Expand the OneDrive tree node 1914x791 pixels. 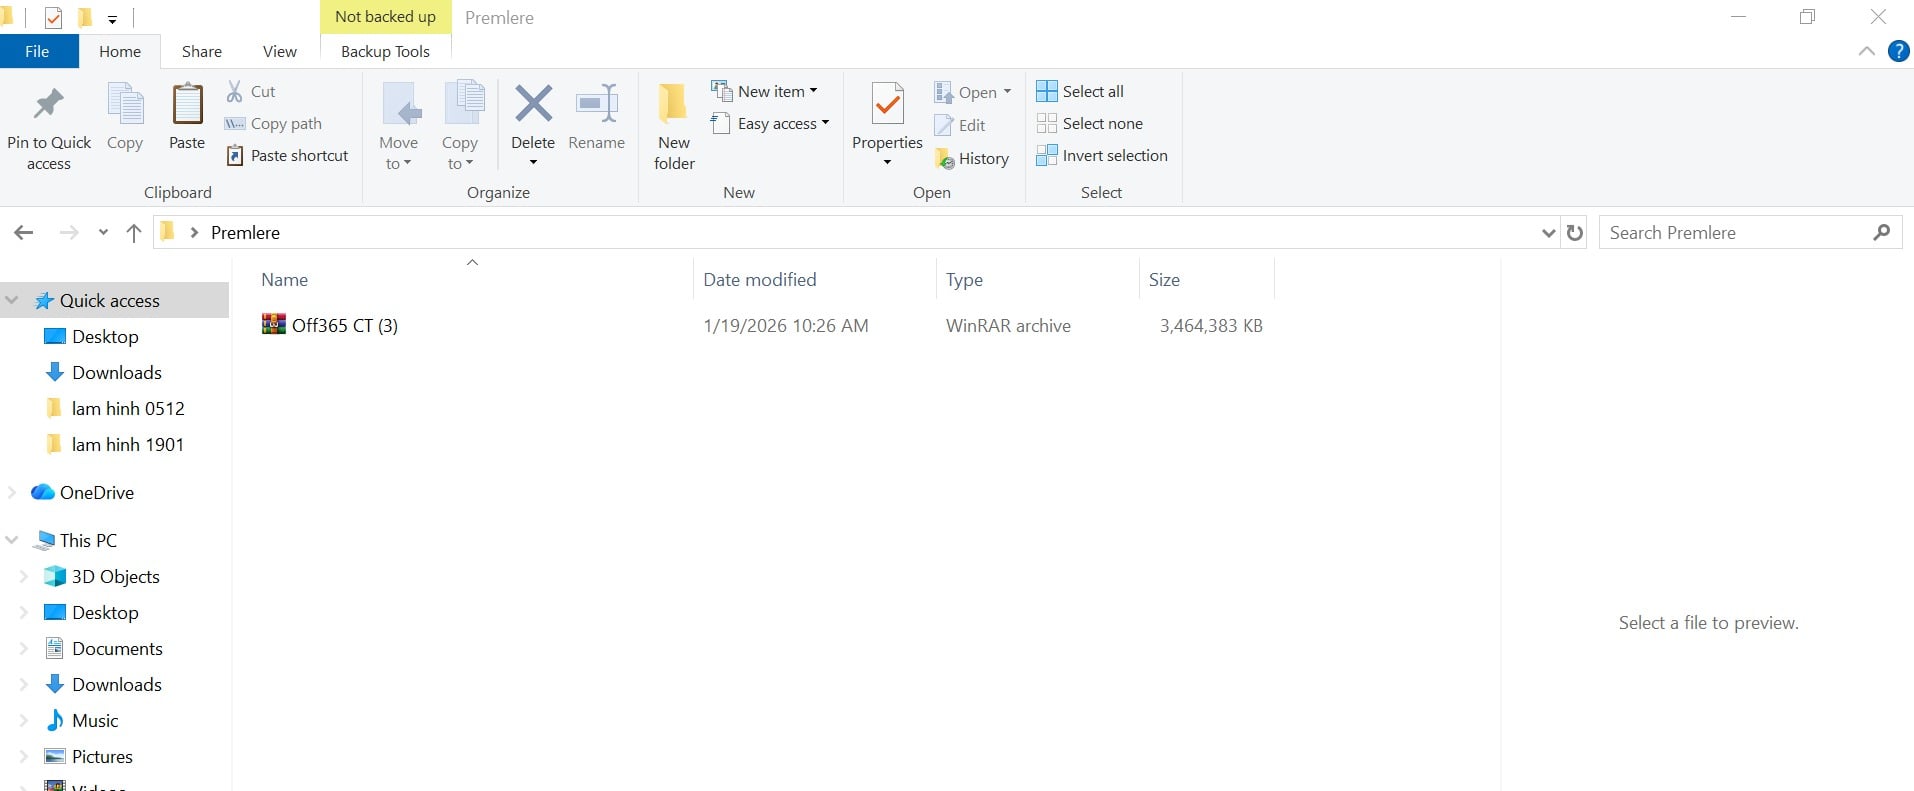point(12,492)
